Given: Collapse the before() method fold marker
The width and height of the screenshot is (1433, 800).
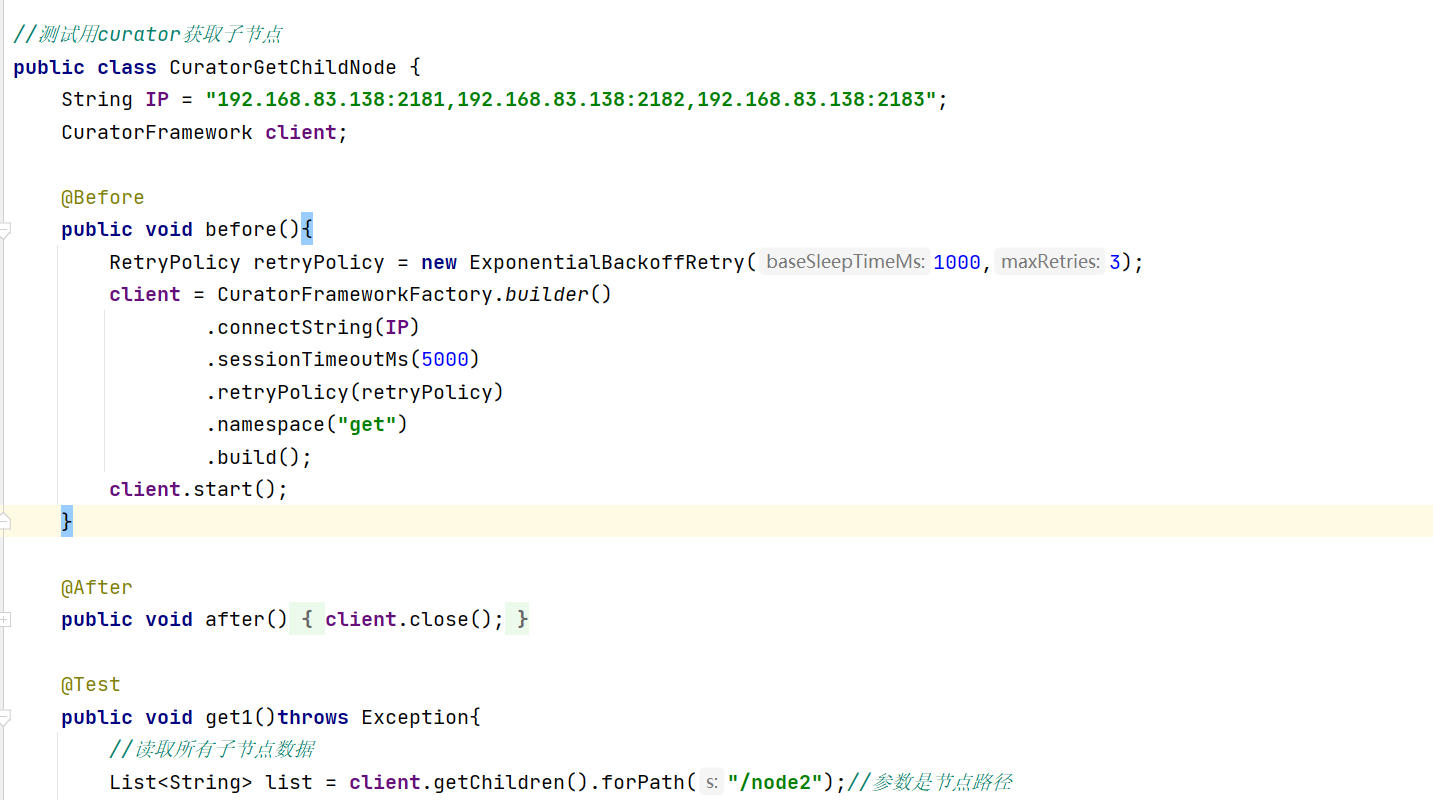Looking at the screenshot, I should pyautogui.click(x=5, y=230).
